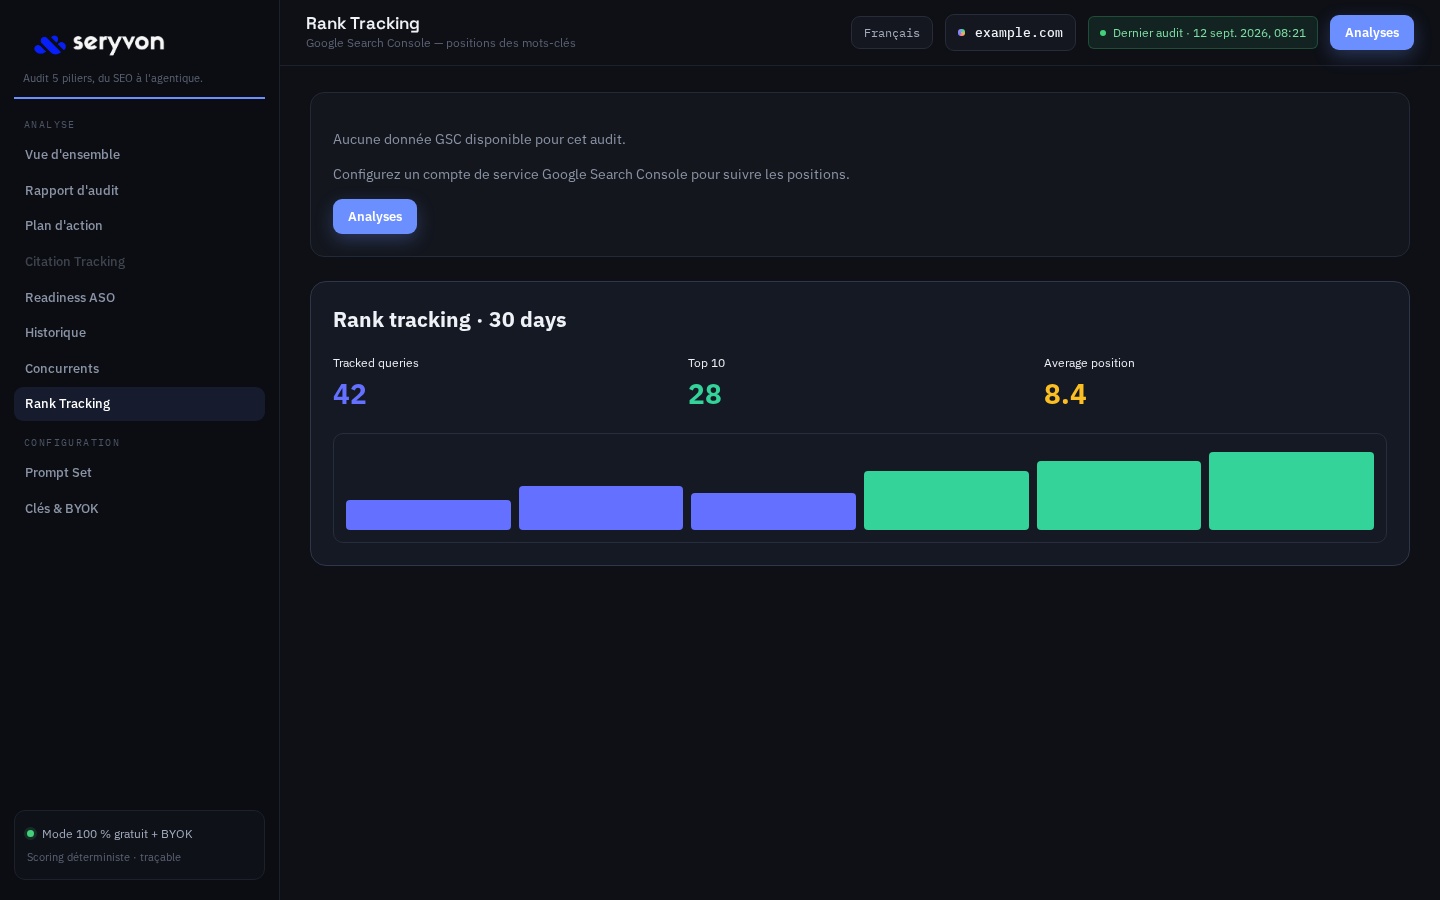Open Clés & BYOK settings
The height and width of the screenshot is (900, 1440).
139,508
